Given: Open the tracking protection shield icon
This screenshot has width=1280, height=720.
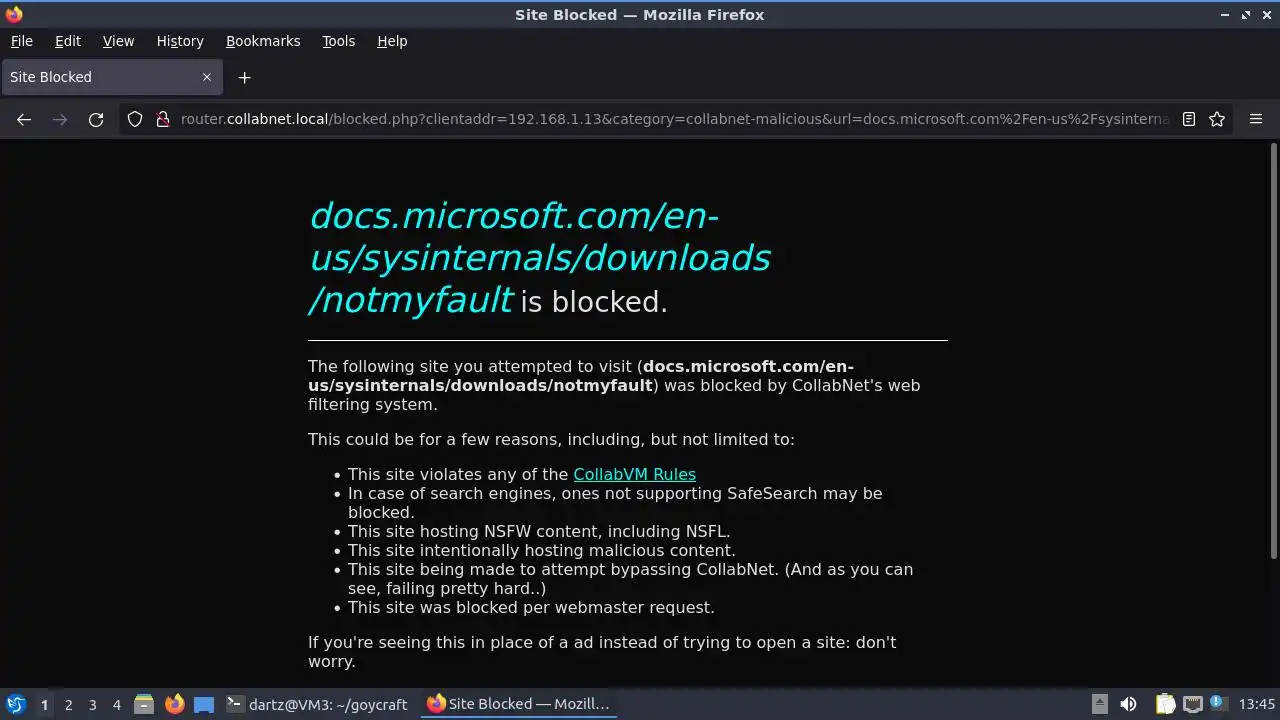Looking at the screenshot, I should pyautogui.click(x=135, y=119).
